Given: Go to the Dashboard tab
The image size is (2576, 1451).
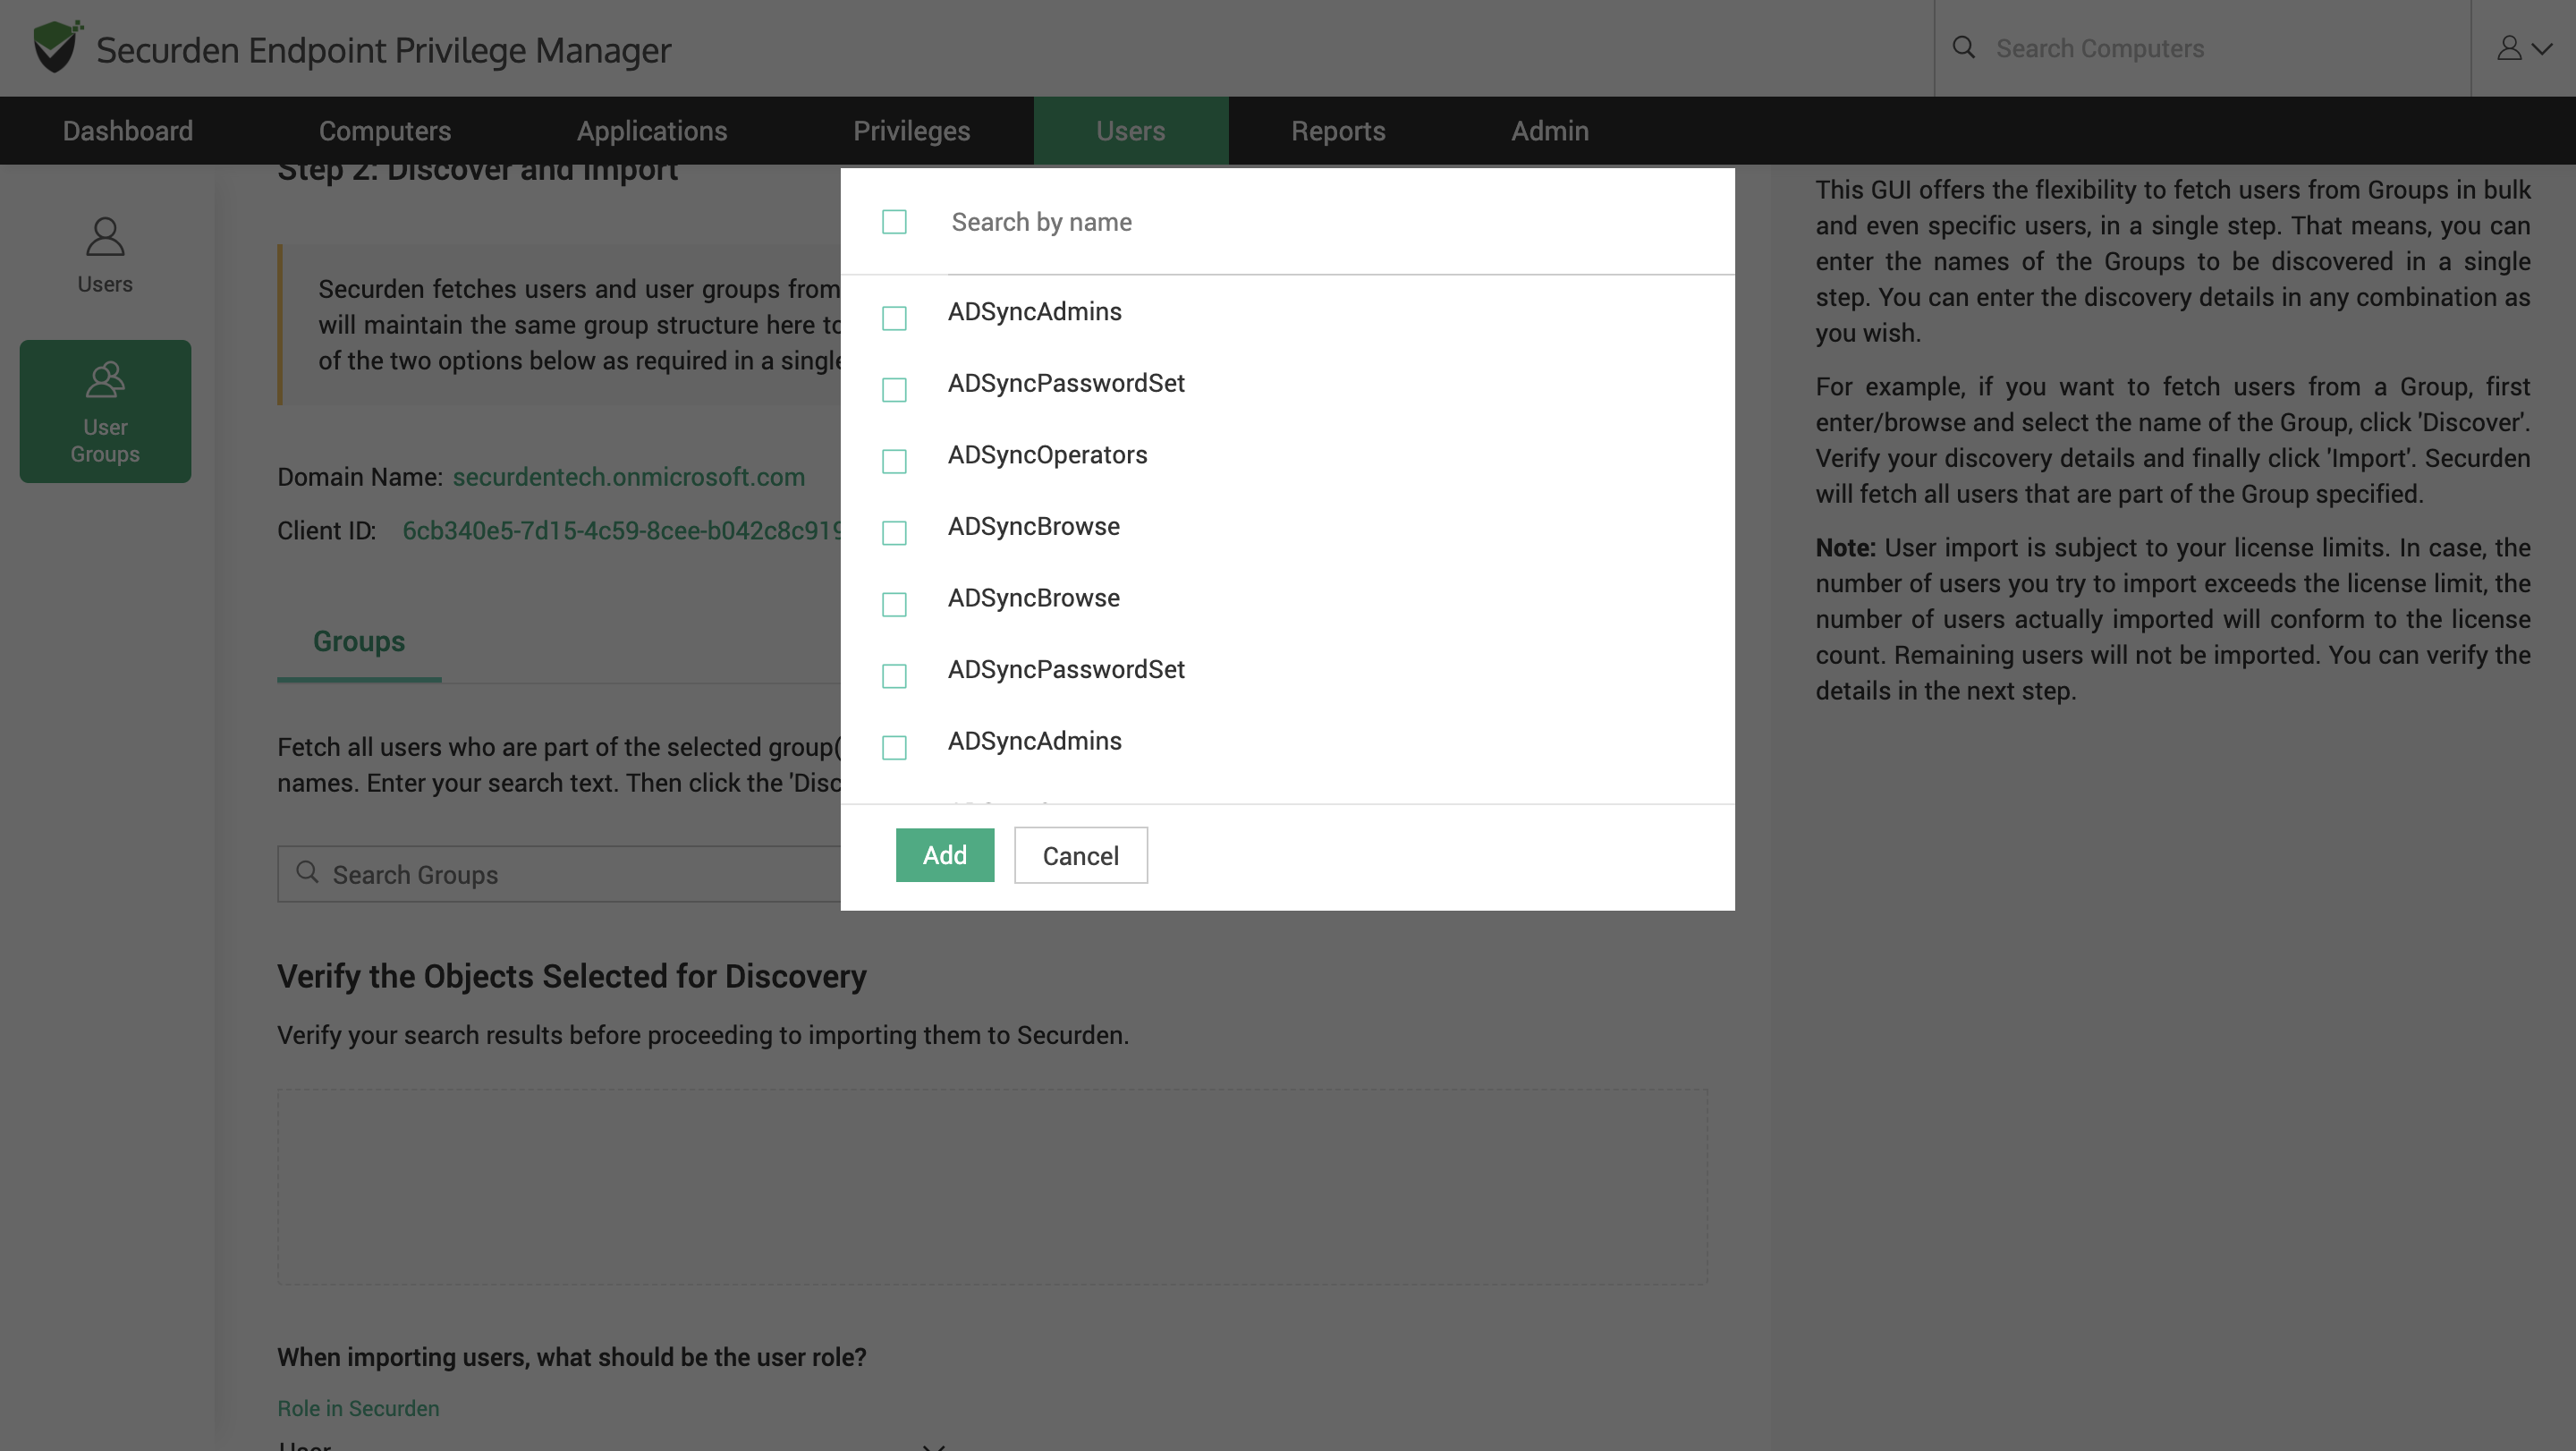Looking at the screenshot, I should point(128,131).
